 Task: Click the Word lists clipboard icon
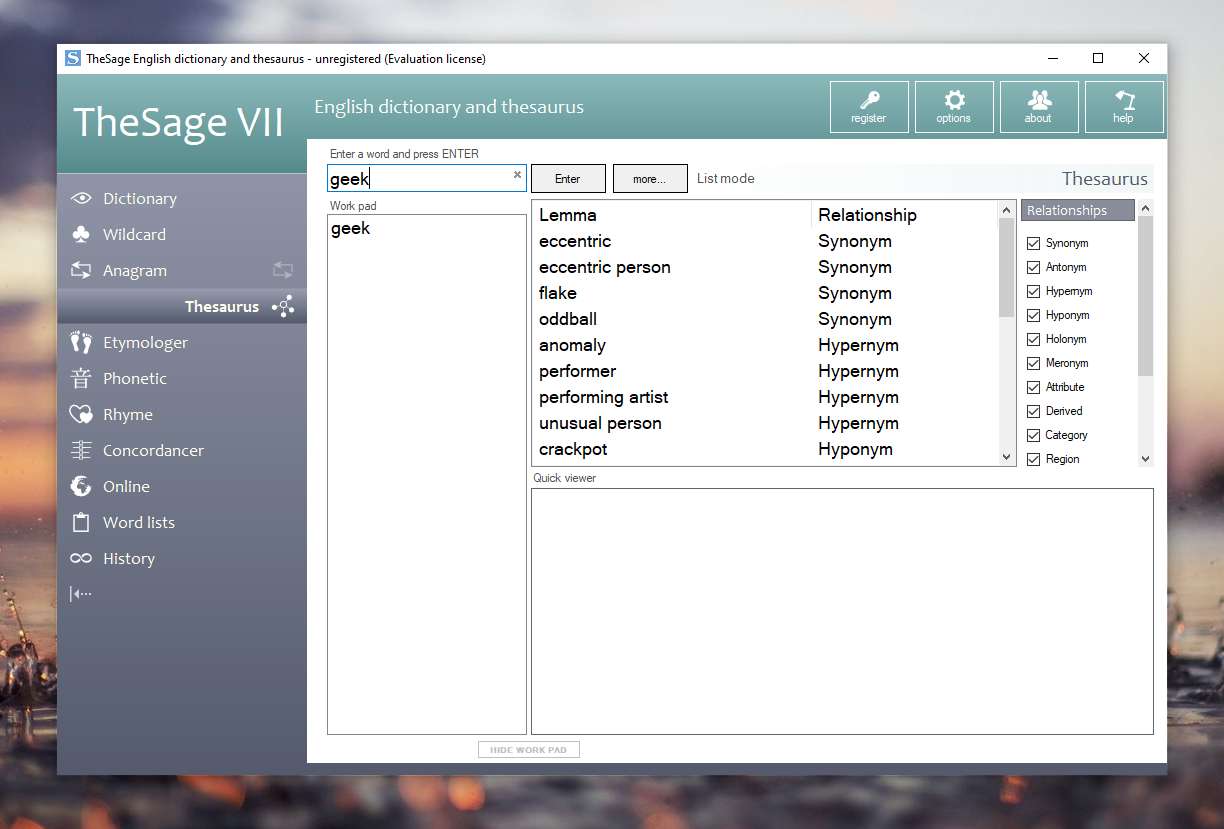click(81, 523)
